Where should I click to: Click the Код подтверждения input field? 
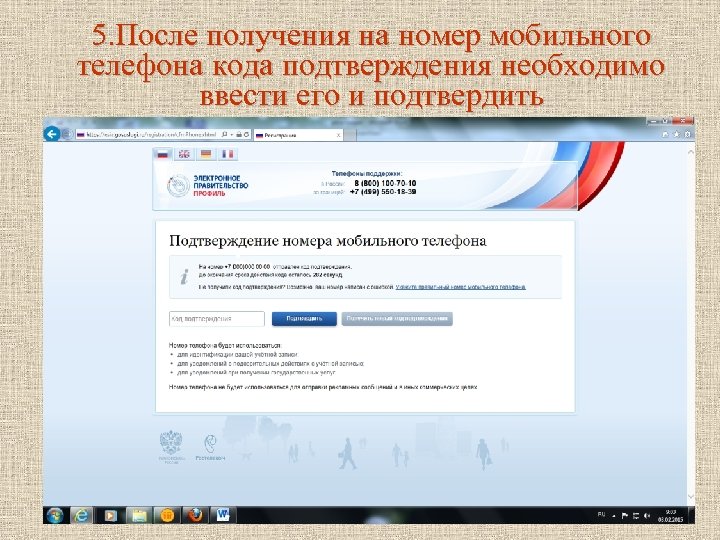(217, 319)
